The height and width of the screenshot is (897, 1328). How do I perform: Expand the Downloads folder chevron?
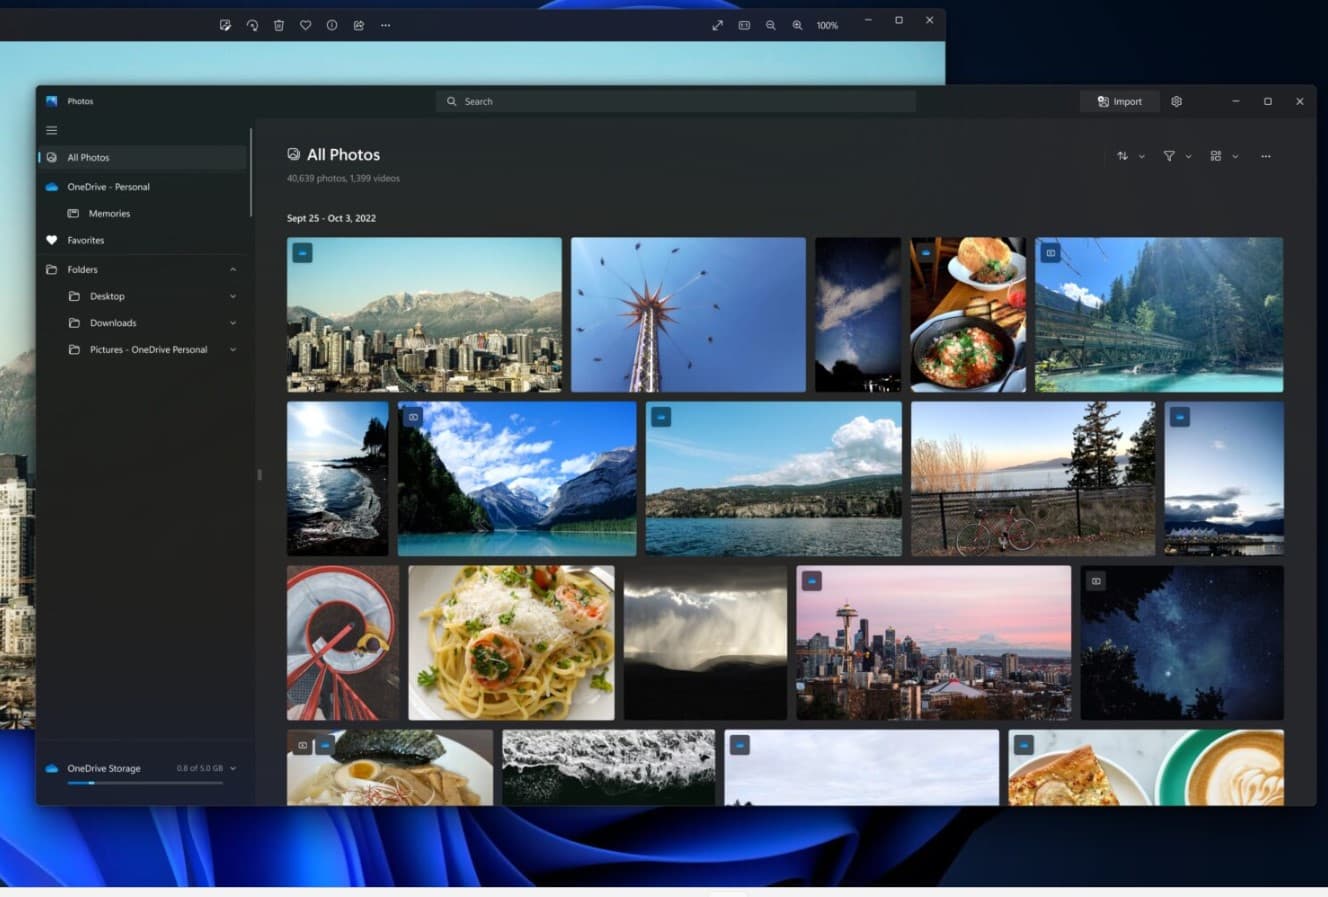[233, 323]
